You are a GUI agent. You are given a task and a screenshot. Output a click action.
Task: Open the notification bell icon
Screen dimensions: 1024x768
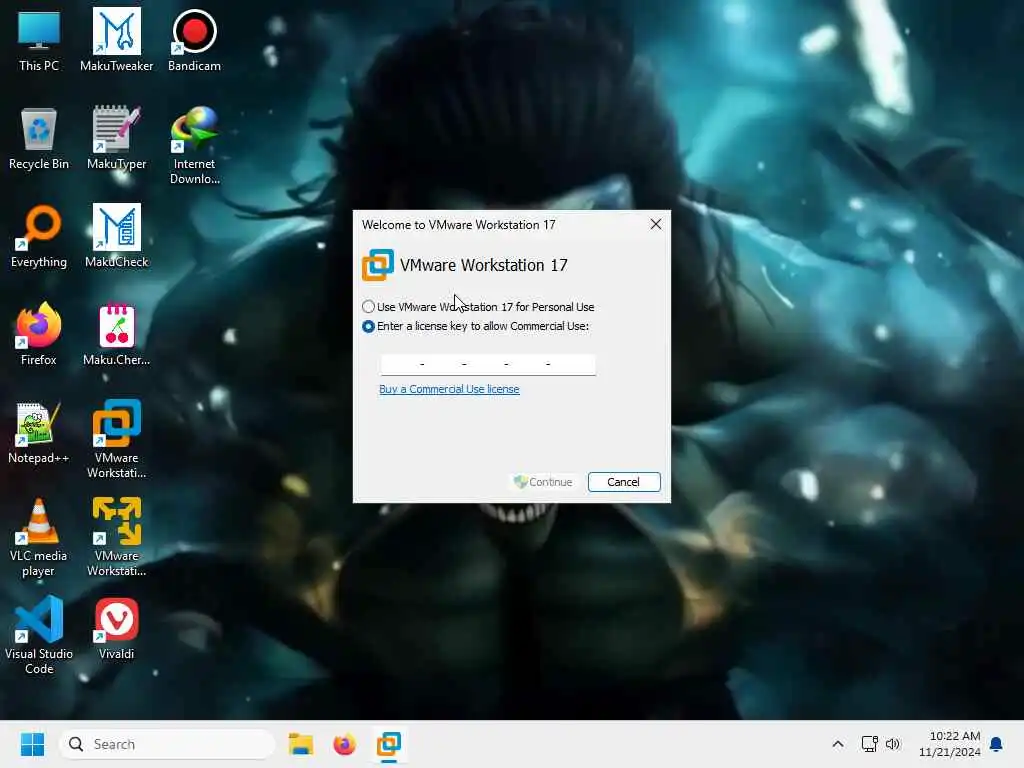996,744
